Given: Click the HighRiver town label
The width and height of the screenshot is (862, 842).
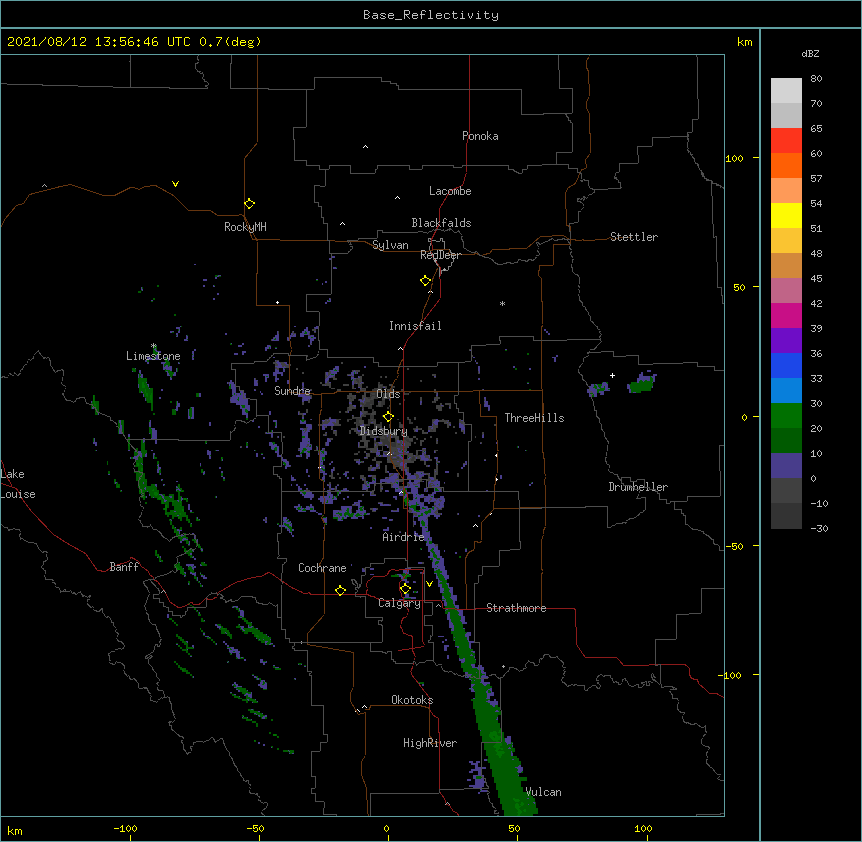Looking at the screenshot, I should click(430, 743).
